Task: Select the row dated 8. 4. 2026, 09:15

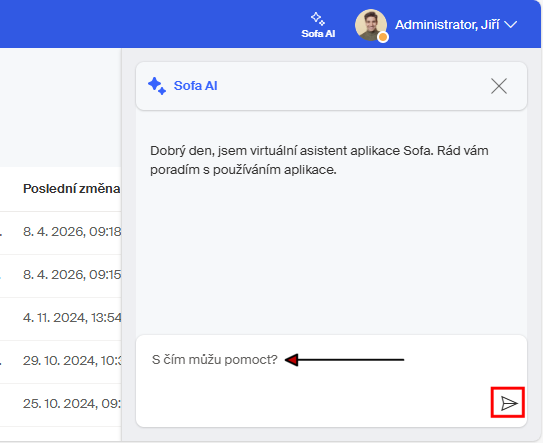Action: coord(61,275)
